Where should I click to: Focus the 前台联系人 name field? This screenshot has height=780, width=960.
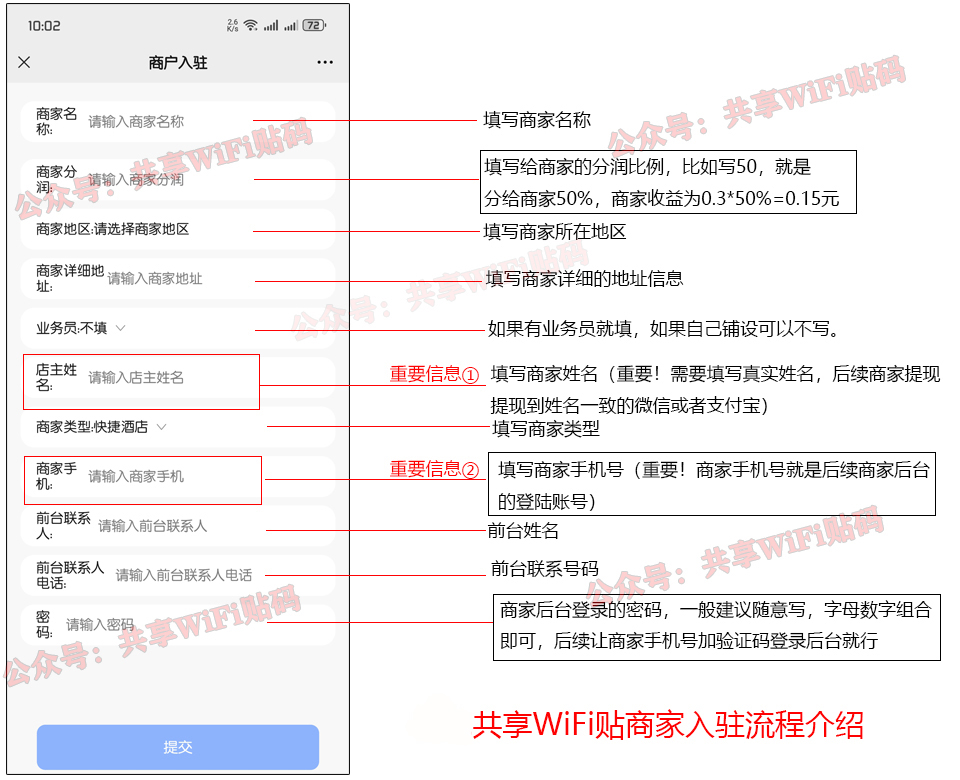[x=178, y=525]
